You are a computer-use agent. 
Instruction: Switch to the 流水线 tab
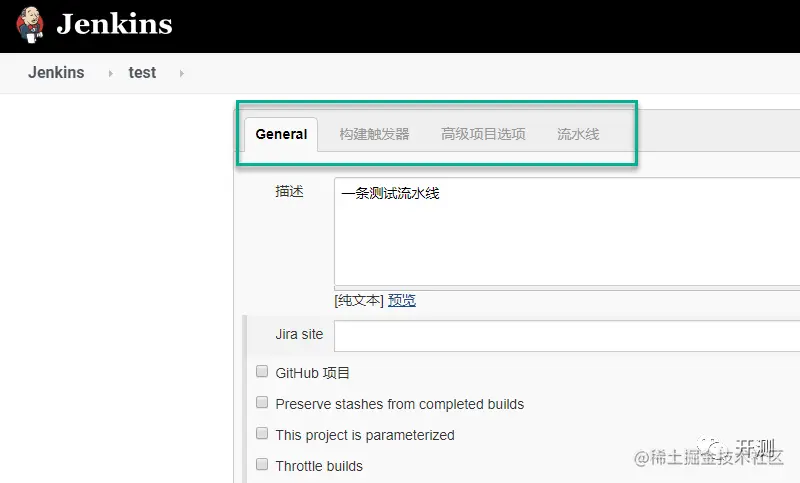[578, 134]
